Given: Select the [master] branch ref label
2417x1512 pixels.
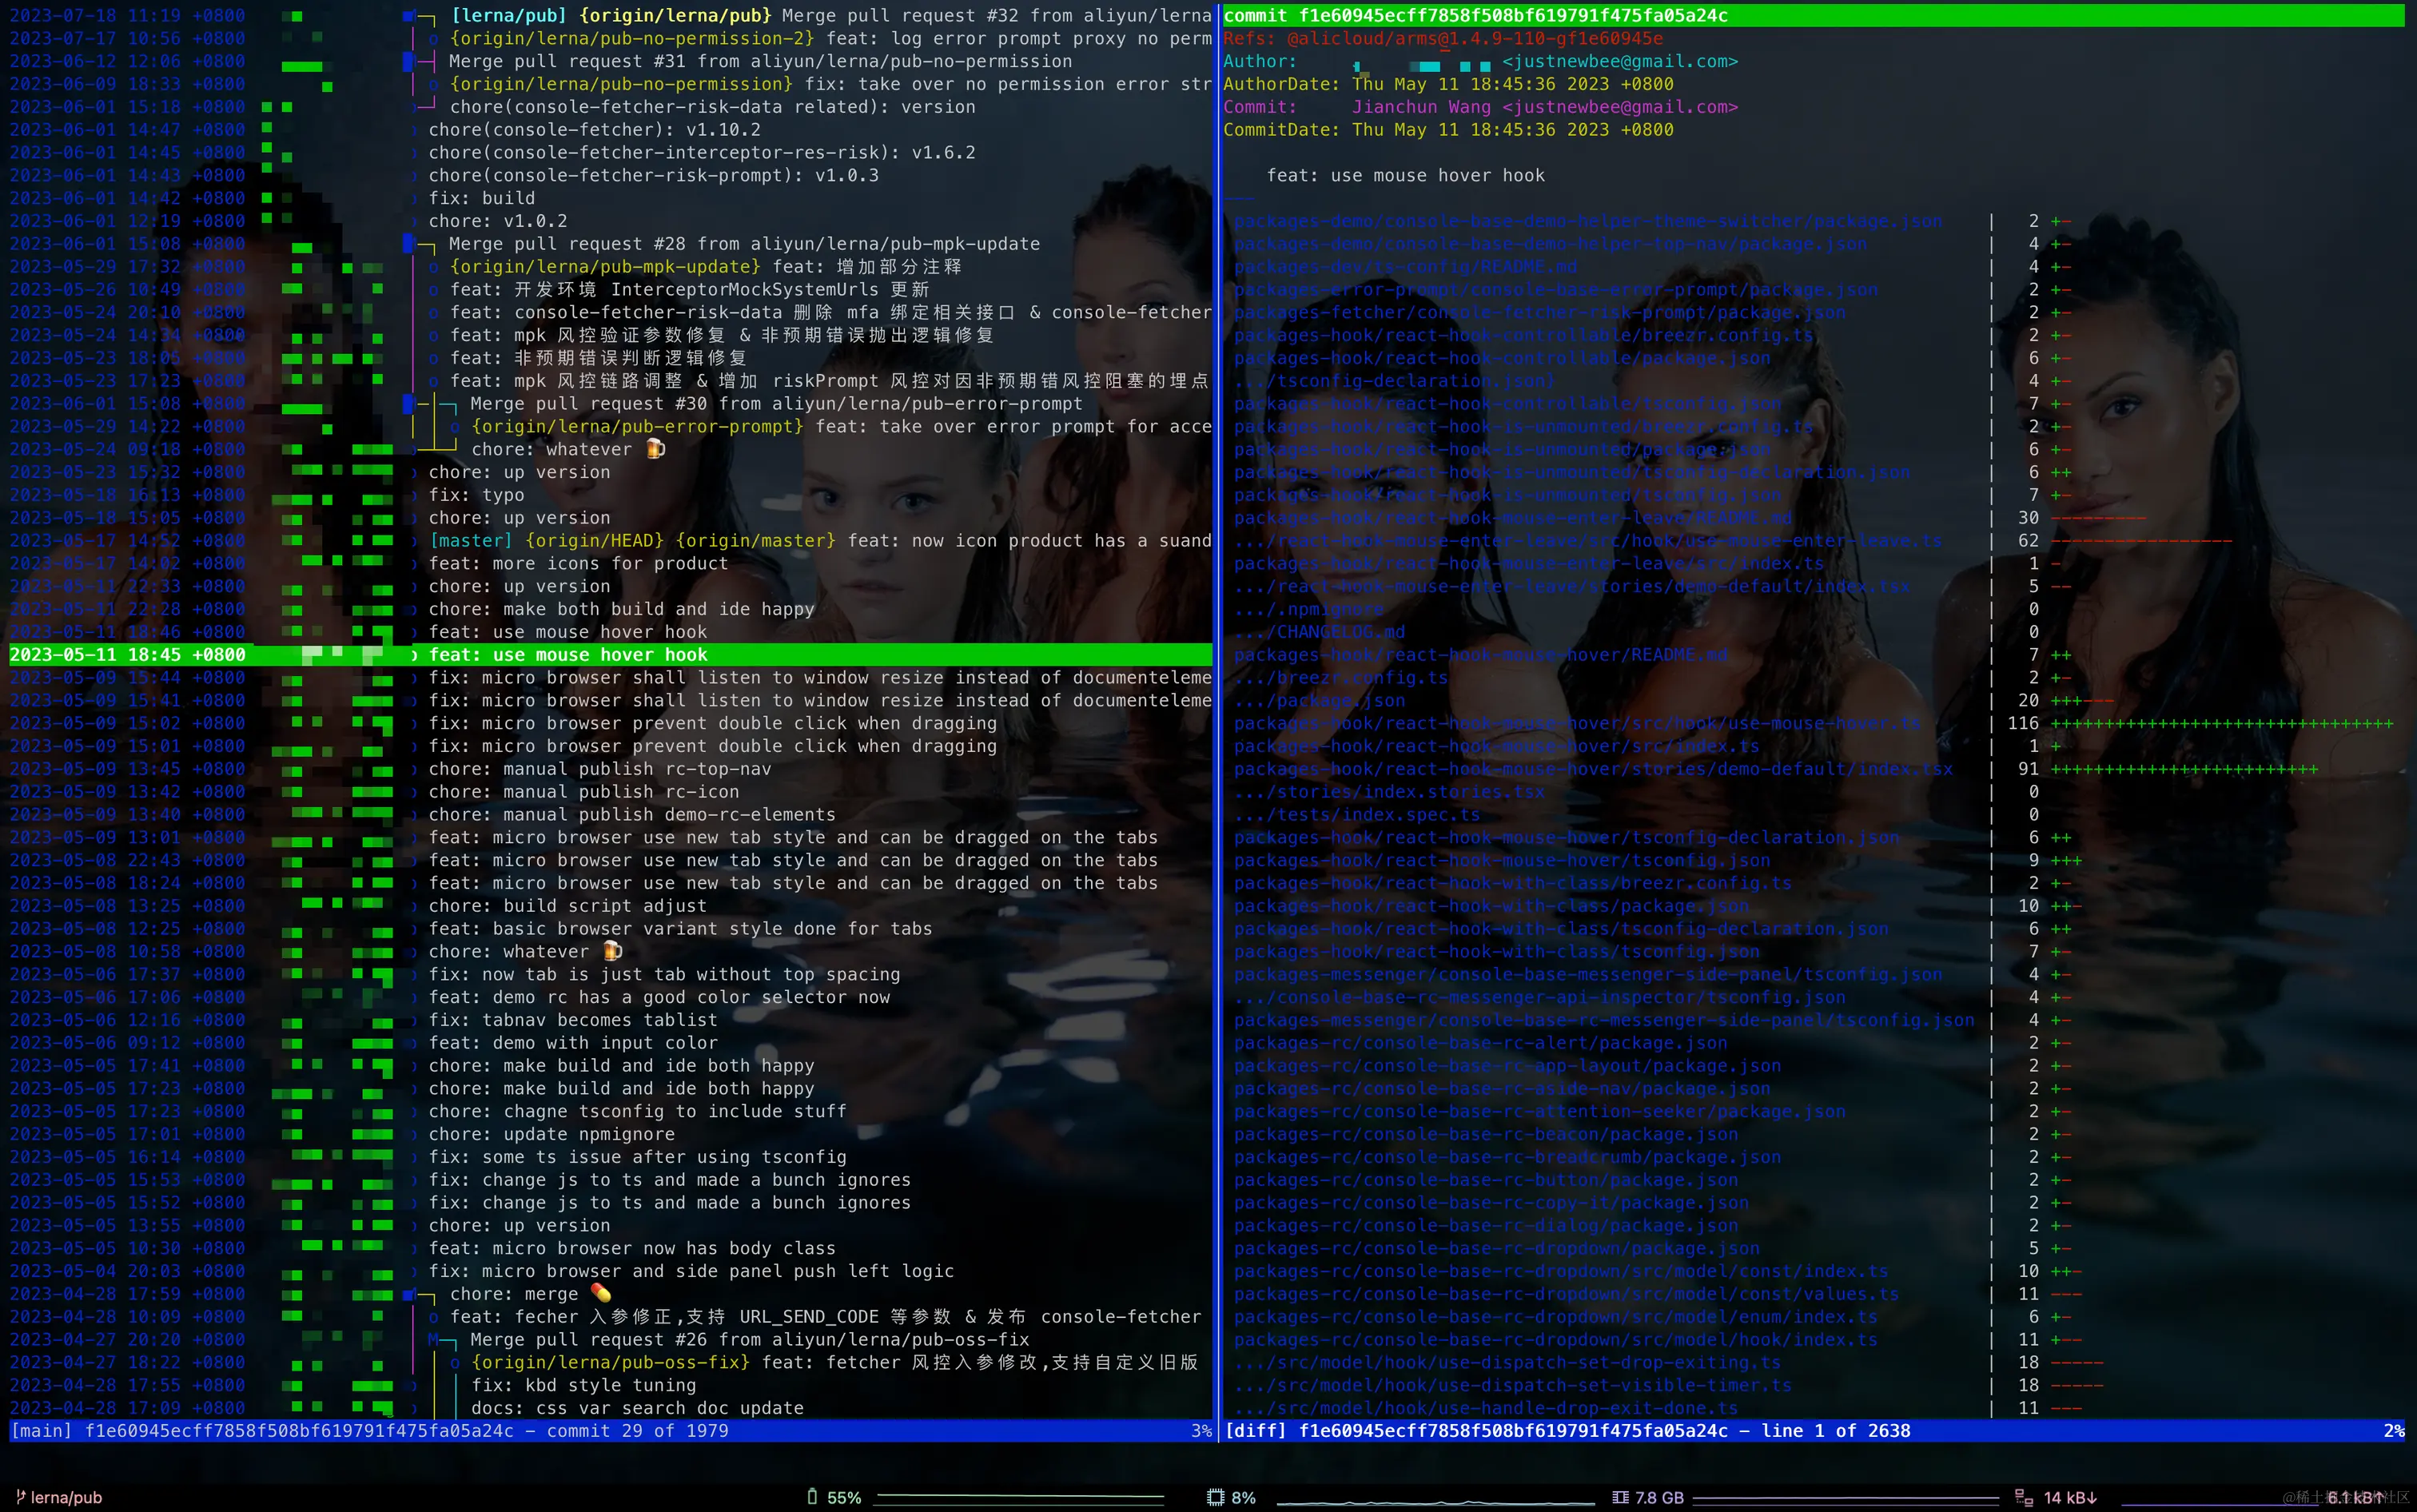Looking at the screenshot, I should coord(470,541).
